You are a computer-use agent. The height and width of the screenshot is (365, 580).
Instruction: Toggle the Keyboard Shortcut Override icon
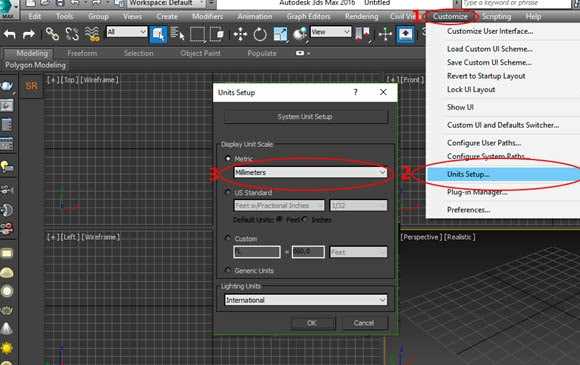point(405,34)
